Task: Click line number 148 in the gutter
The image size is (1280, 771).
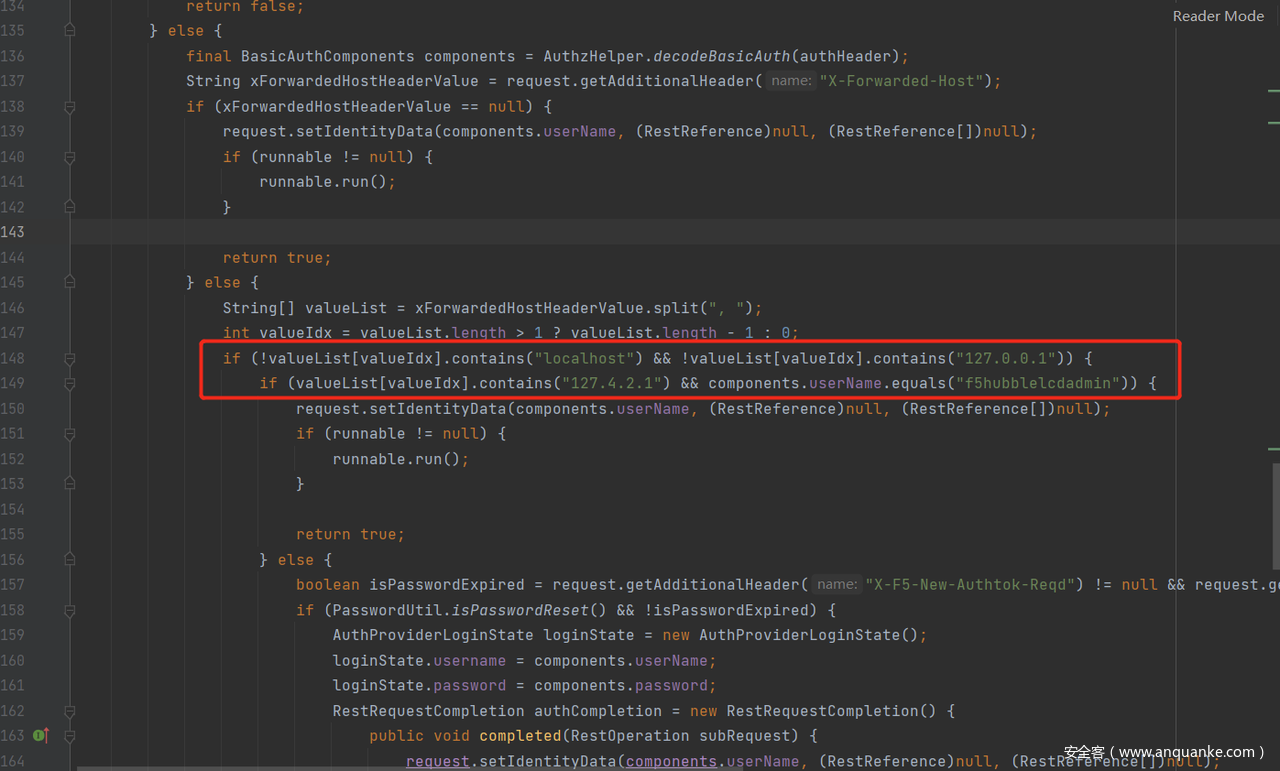Action: coord(13,358)
